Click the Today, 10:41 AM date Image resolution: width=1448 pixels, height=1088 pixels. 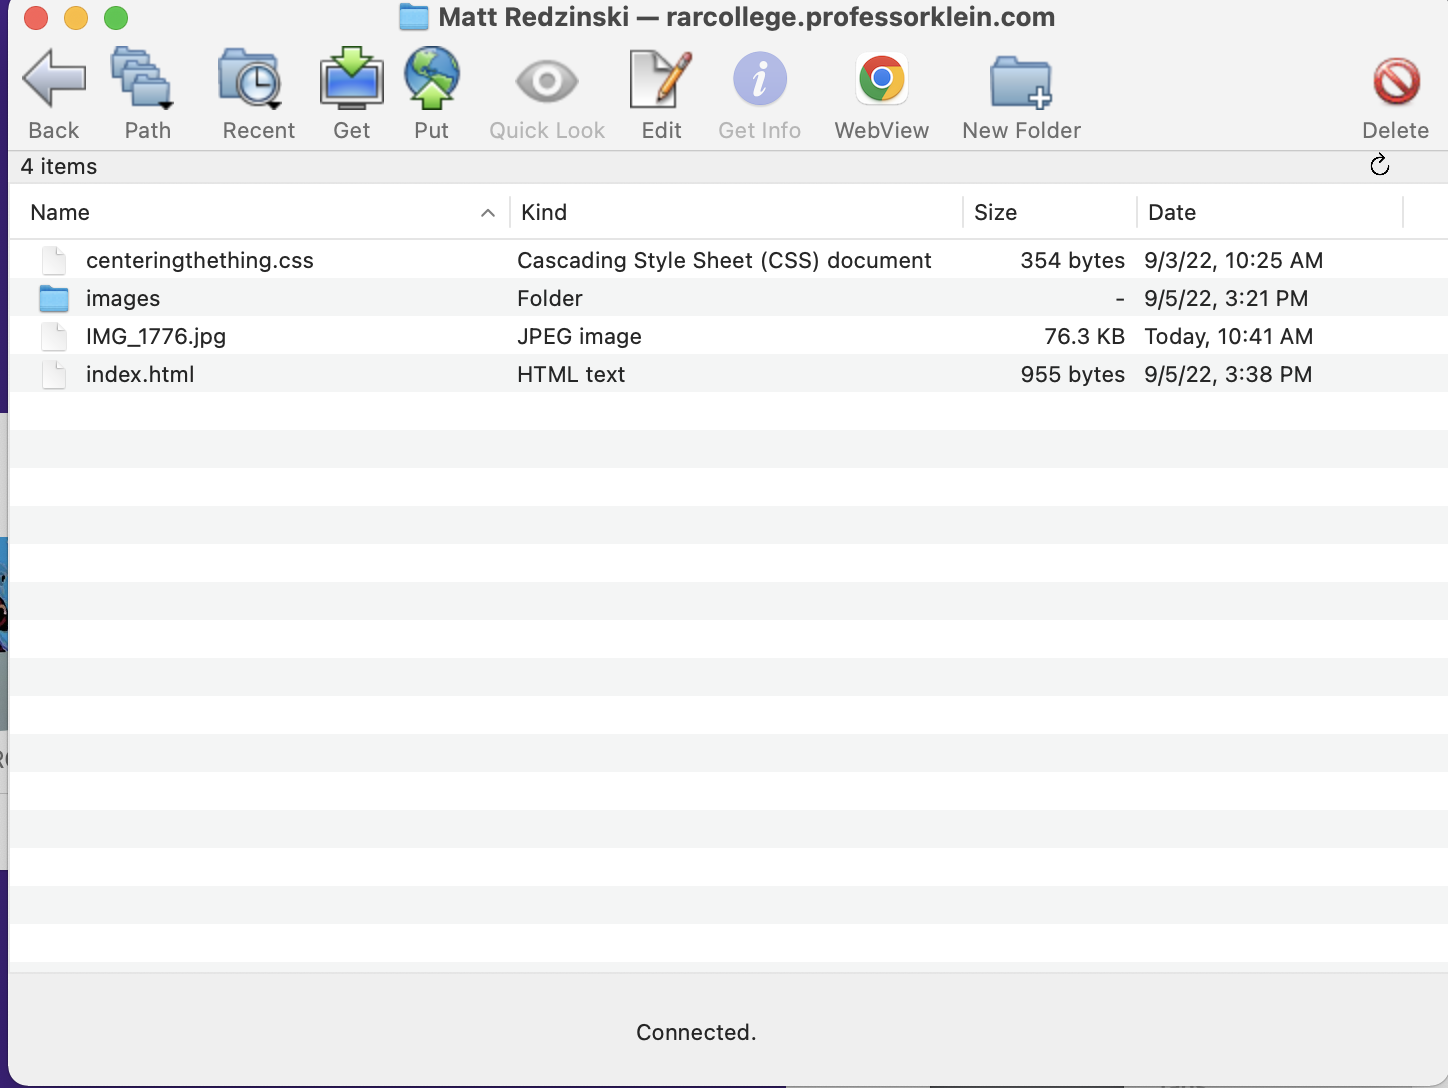click(x=1228, y=336)
